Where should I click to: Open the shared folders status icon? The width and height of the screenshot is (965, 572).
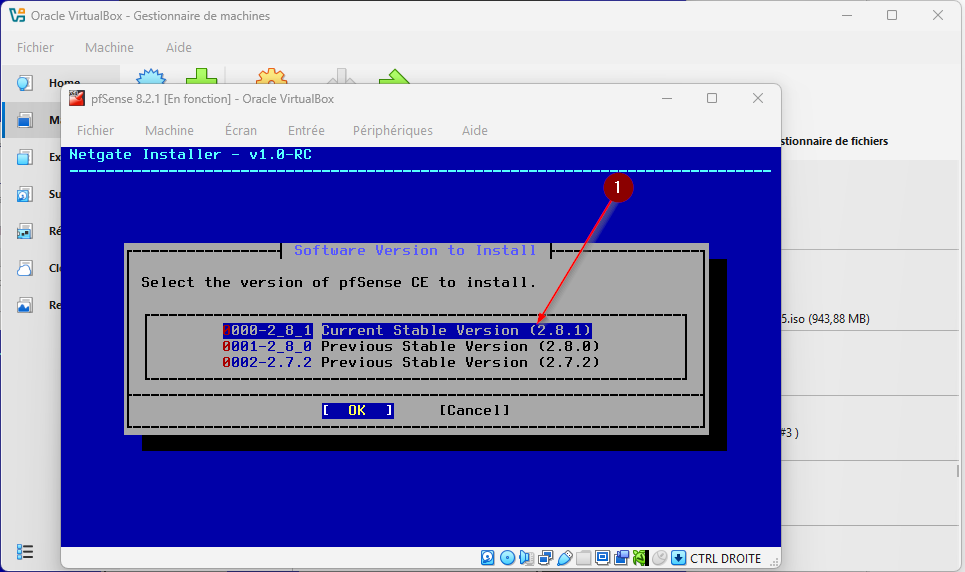click(583, 558)
